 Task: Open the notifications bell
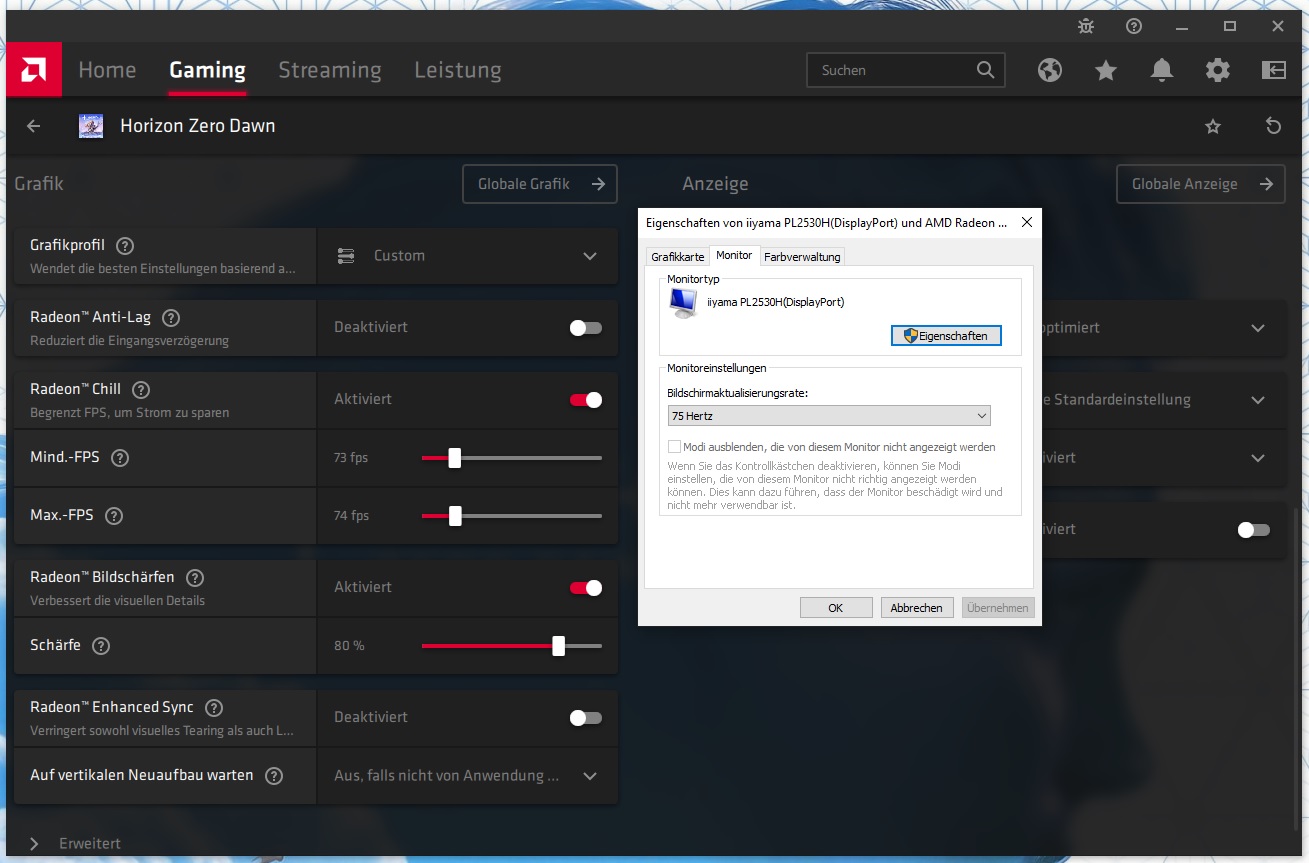[1161, 70]
